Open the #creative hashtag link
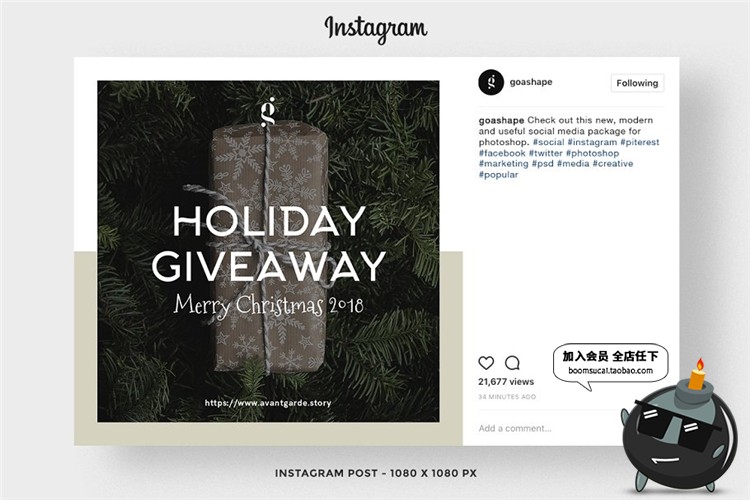Viewport: 750px width, 500px height. (613, 164)
